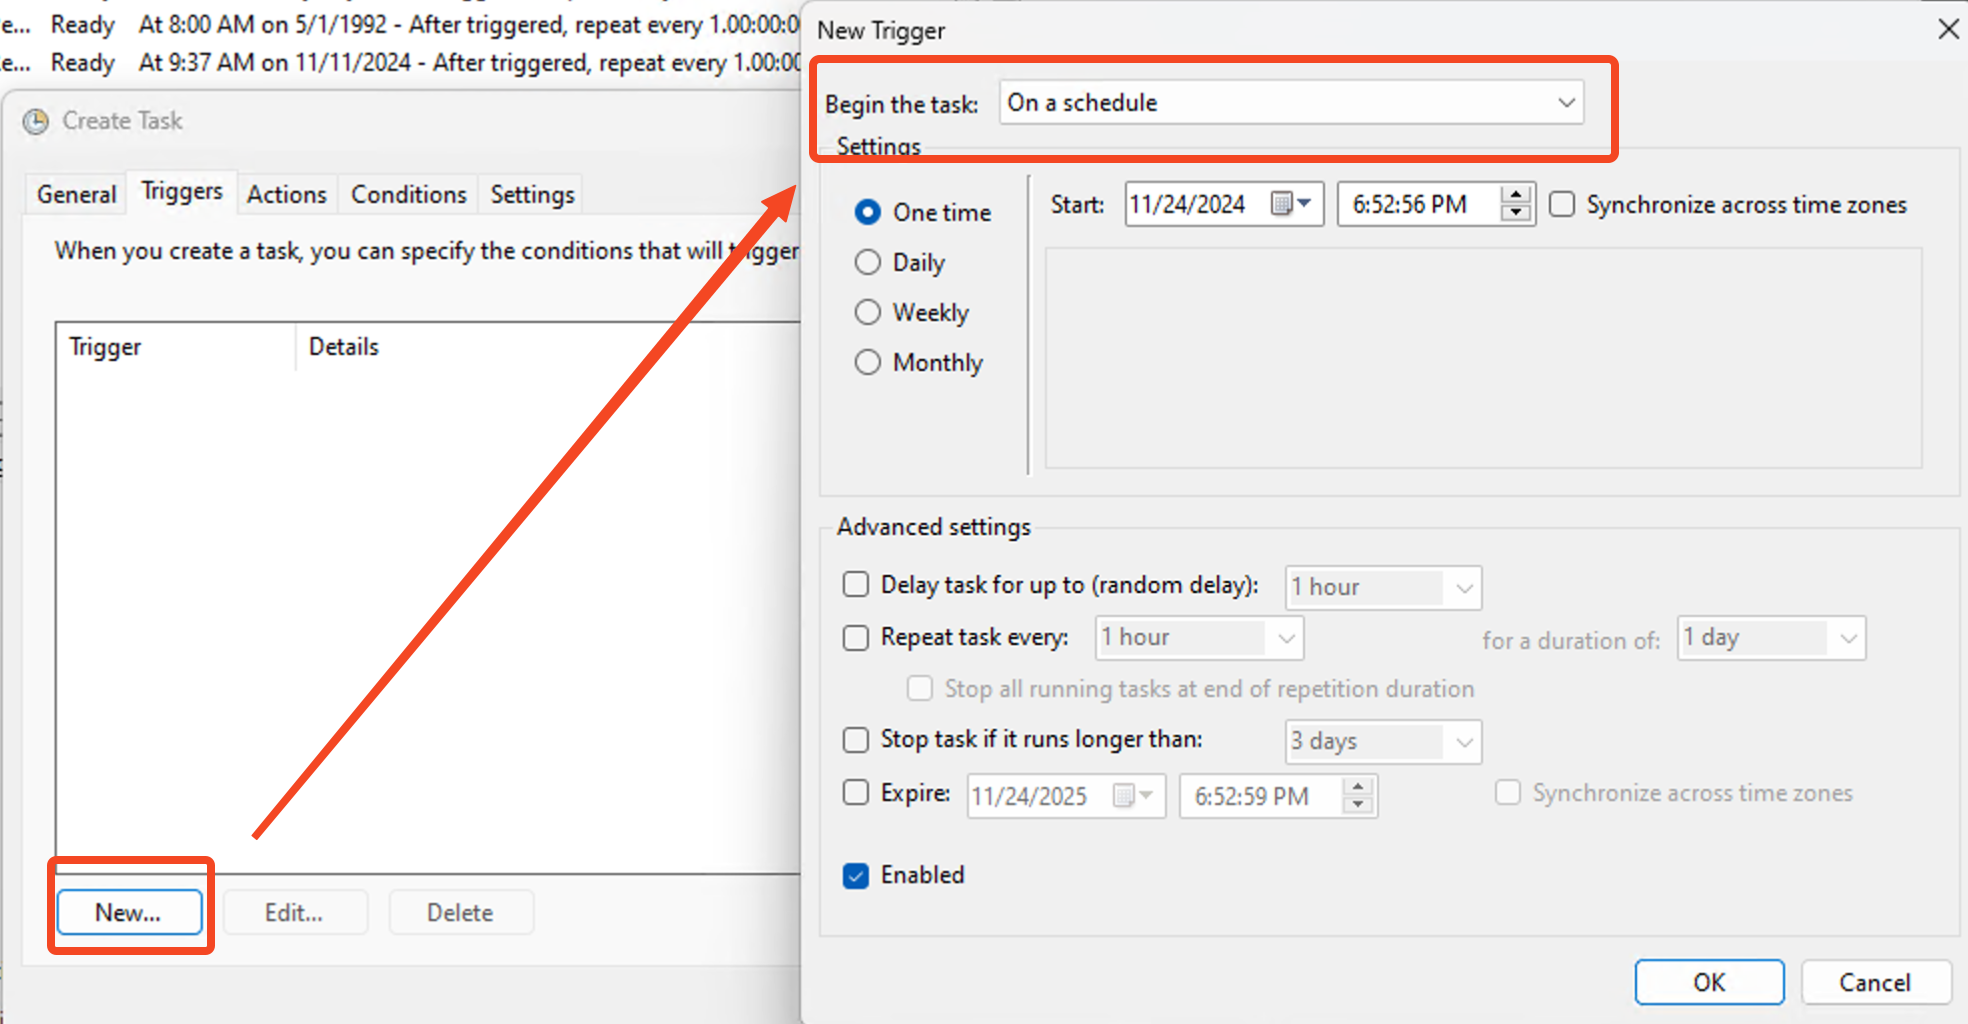Enable Repeat task every checkbox
Viewport: 1968px width, 1024px height.
tap(856, 638)
